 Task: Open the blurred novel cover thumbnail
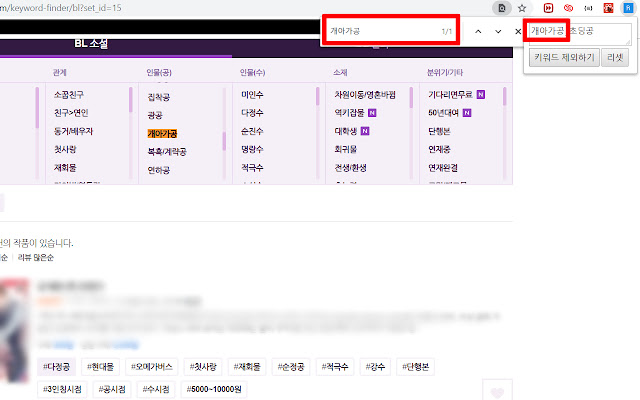[x=14, y=331]
